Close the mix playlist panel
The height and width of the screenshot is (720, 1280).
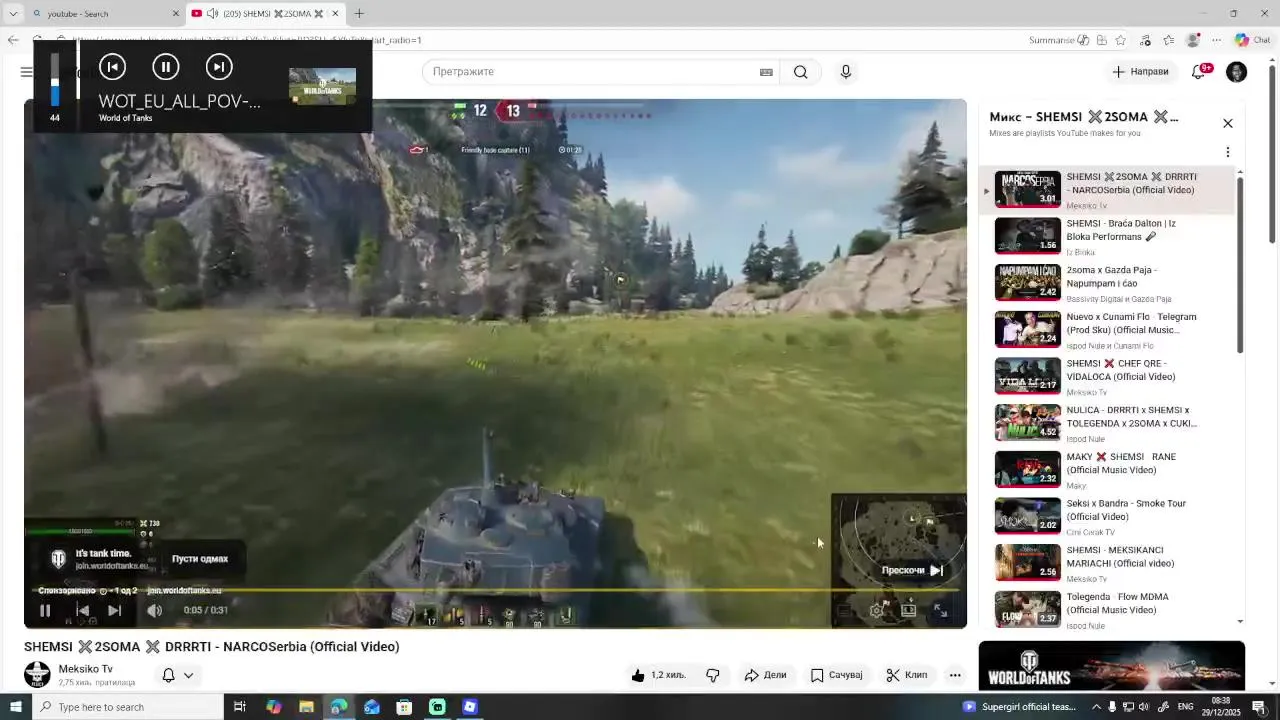tap(1228, 123)
